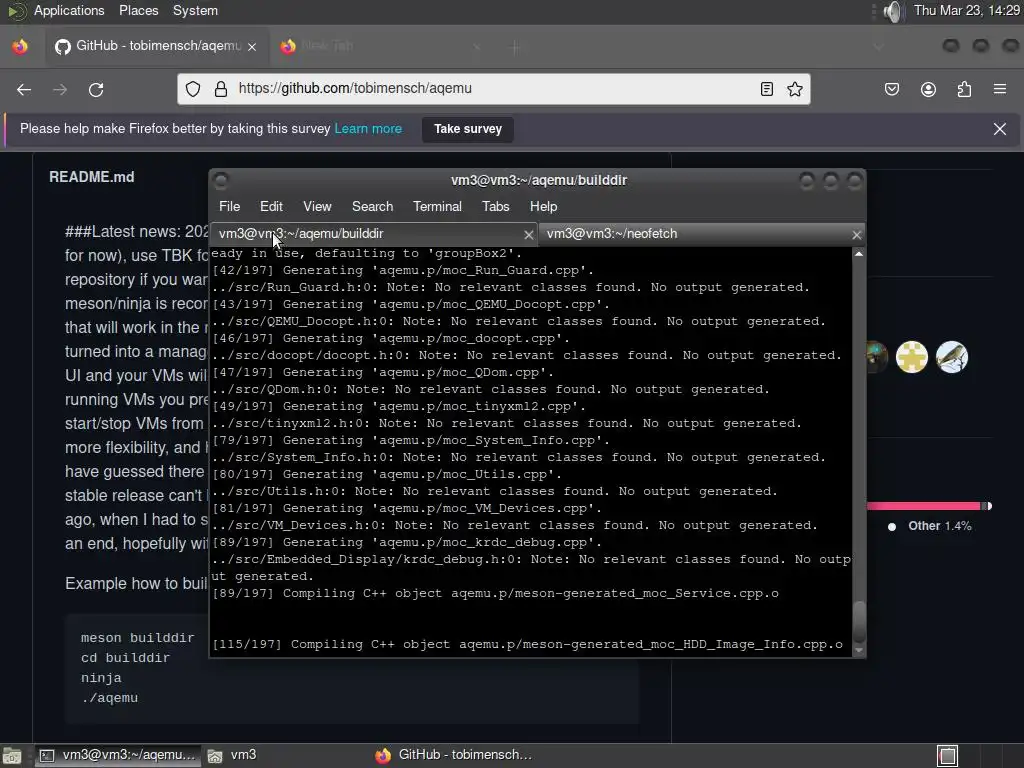
Task: Select the vm3@vm3:~/aqemu/builddir terminal tab
Action: (x=374, y=234)
